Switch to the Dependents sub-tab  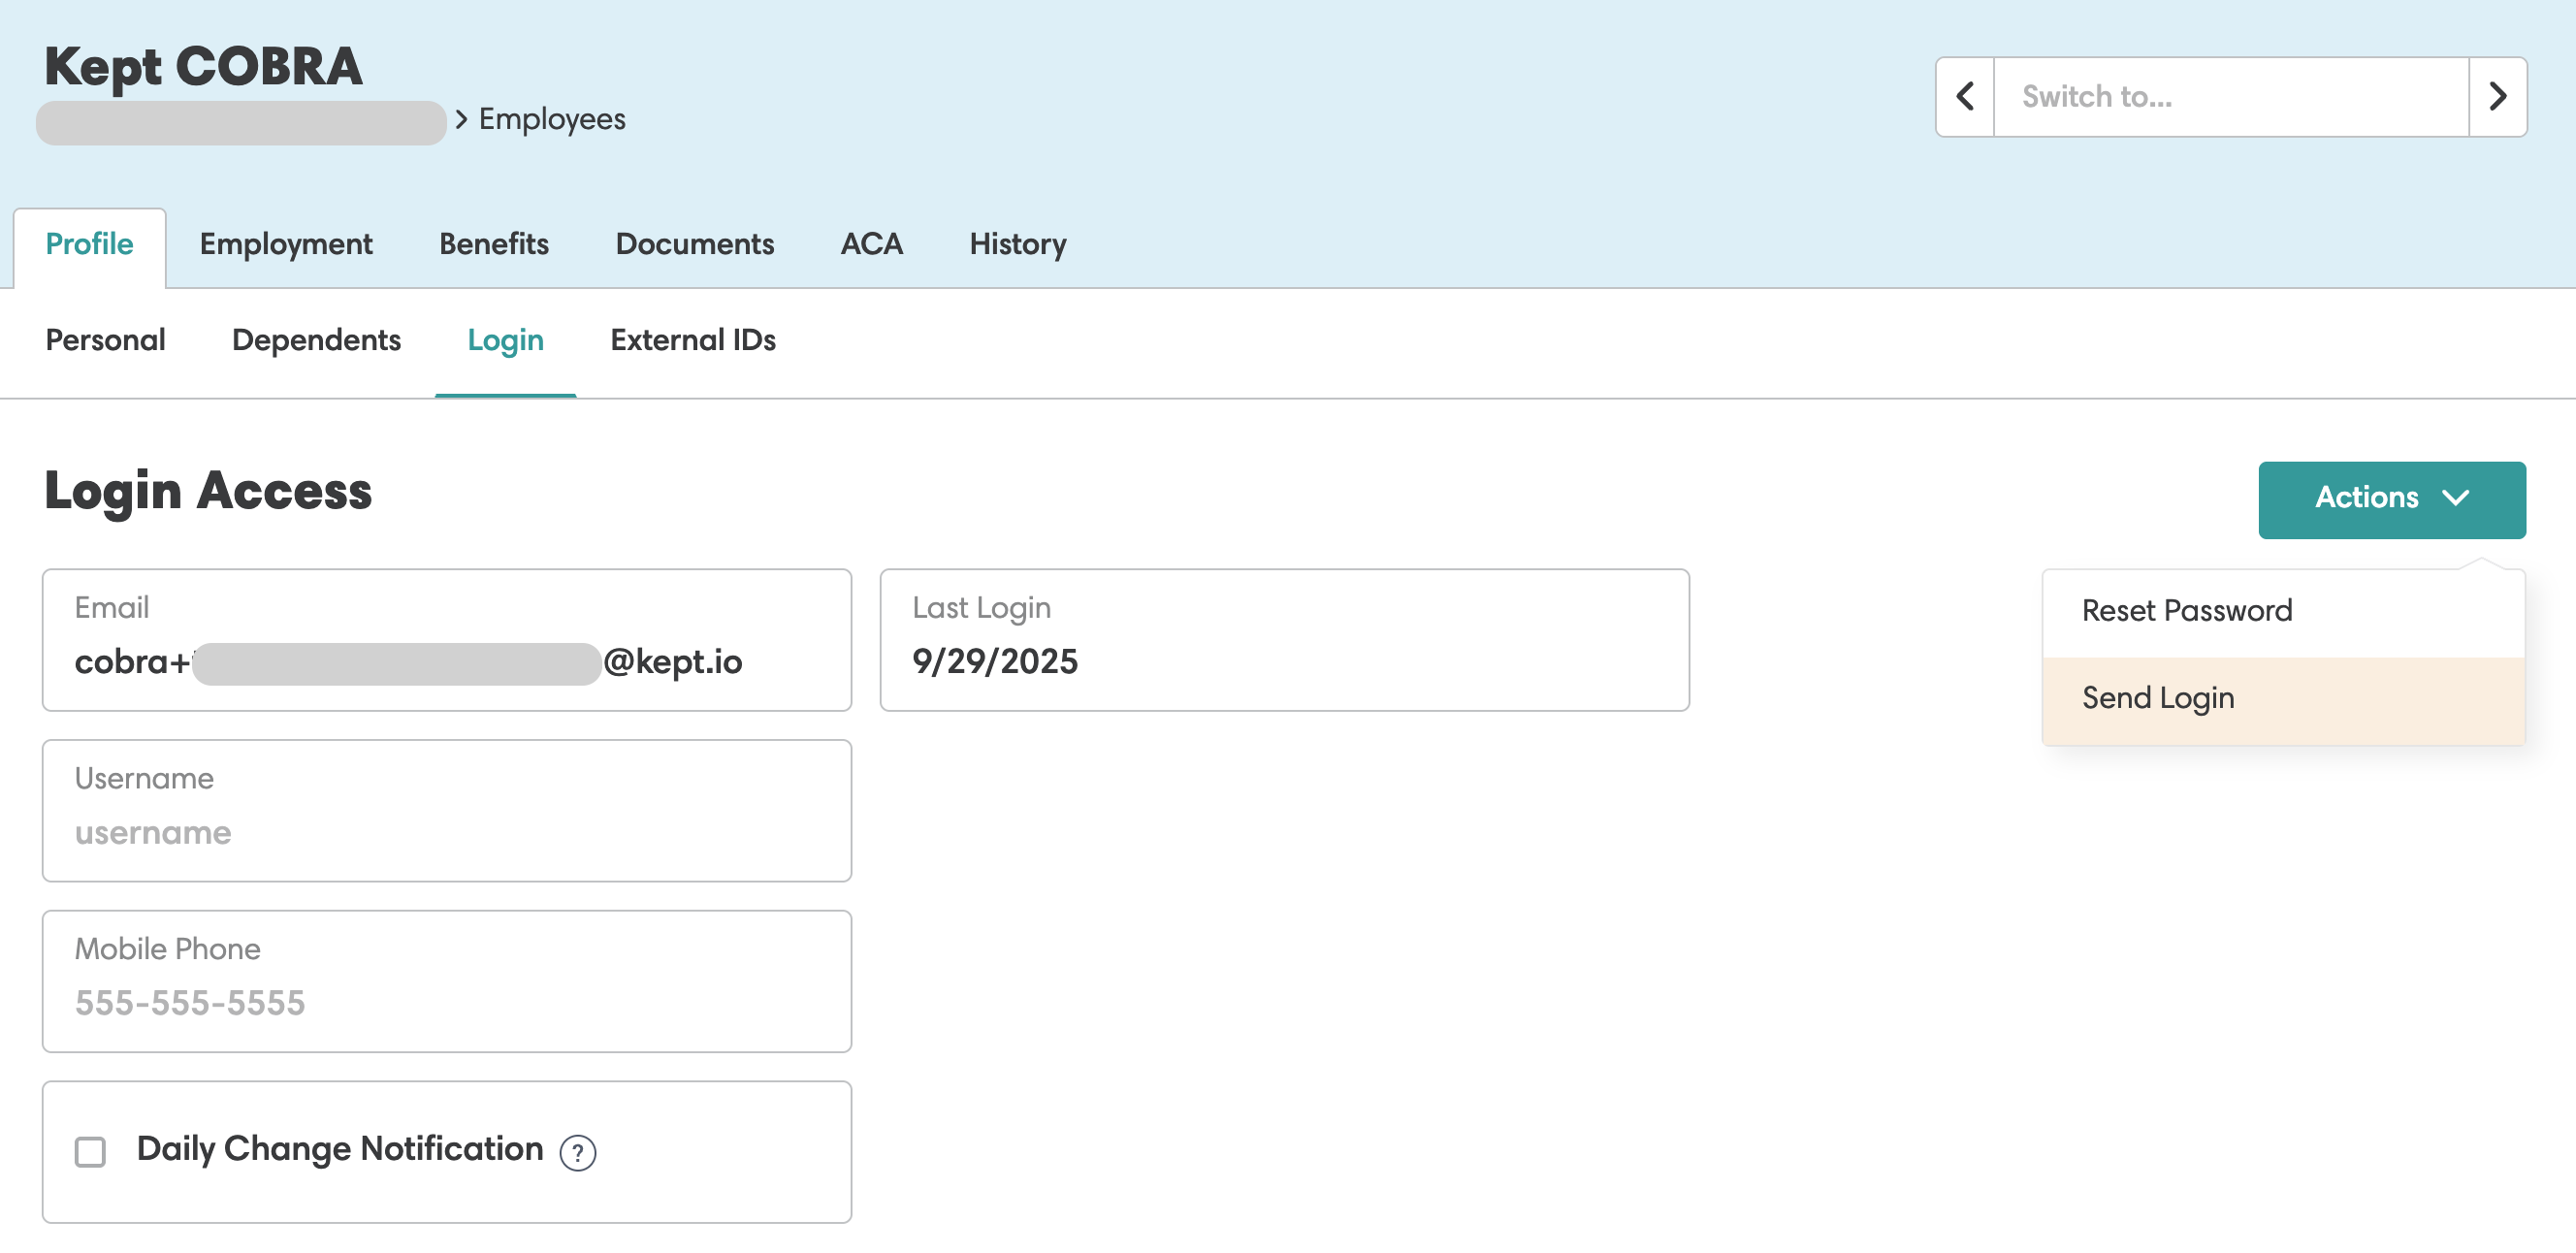(x=316, y=340)
